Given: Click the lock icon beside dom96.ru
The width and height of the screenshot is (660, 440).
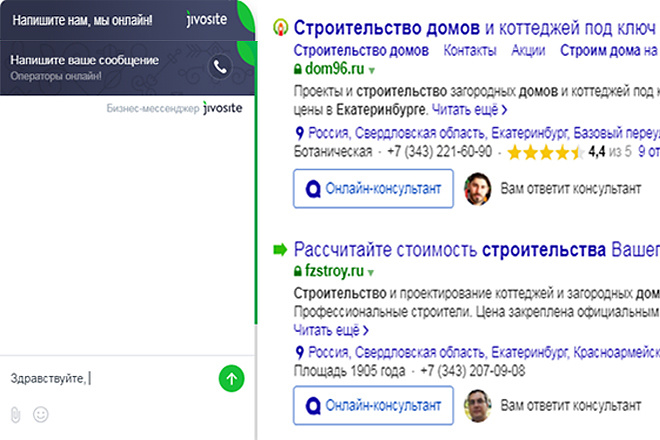Looking at the screenshot, I should click(x=298, y=69).
